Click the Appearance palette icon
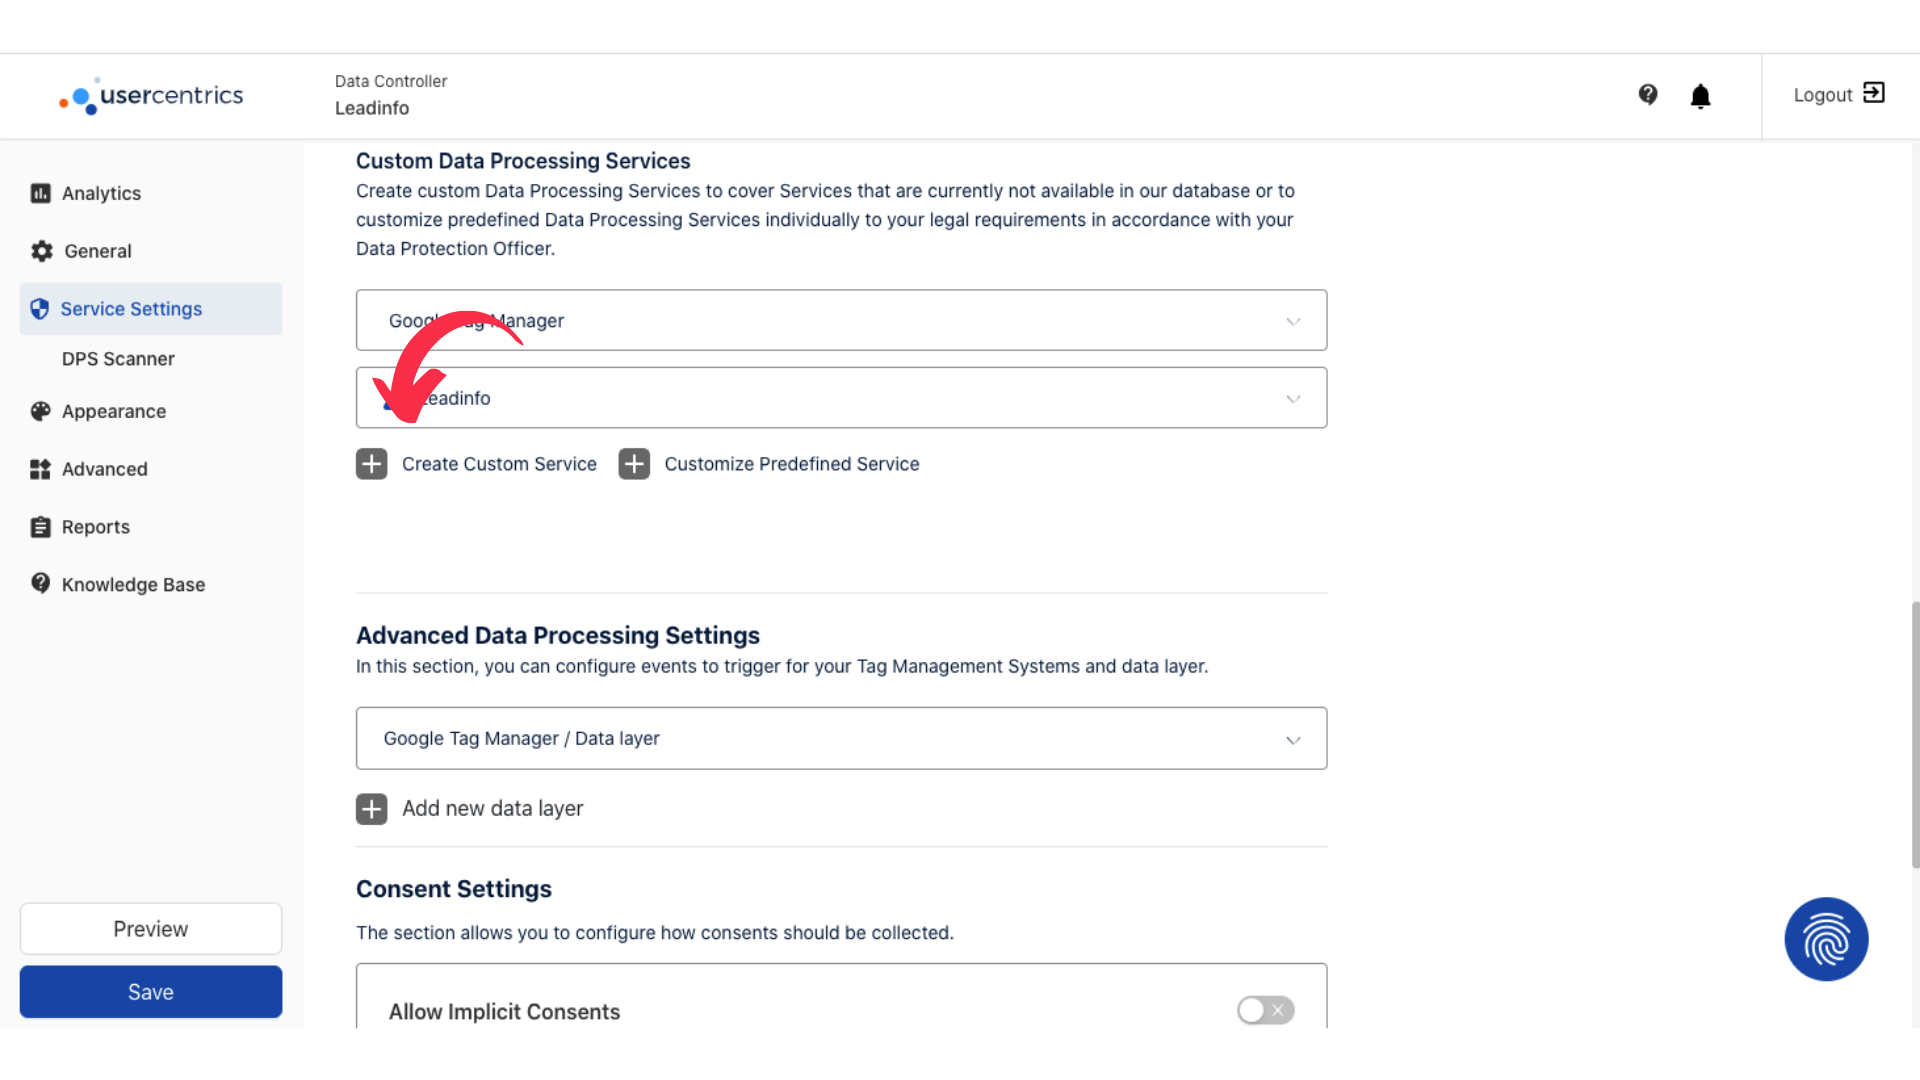The height and width of the screenshot is (1080, 1920). pyautogui.click(x=40, y=411)
